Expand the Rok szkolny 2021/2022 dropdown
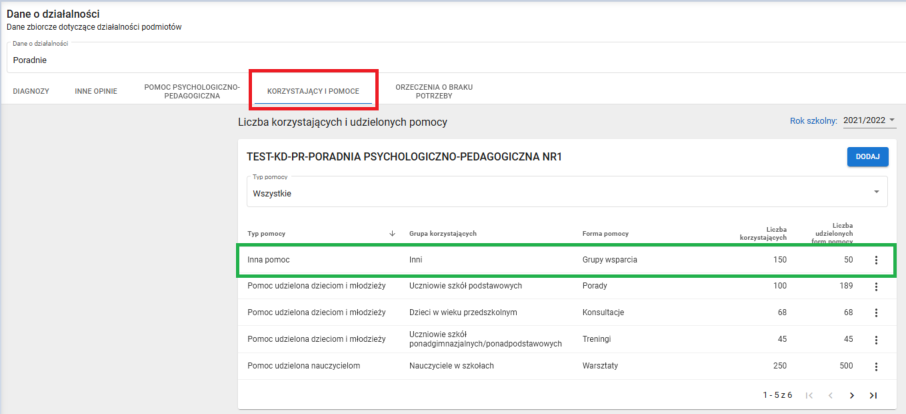 [869, 121]
